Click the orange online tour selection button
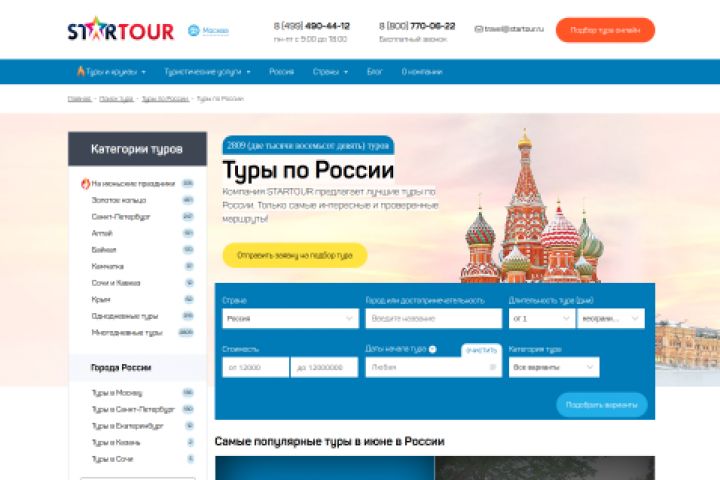Viewport: 720px width, 480px height. [x=605, y=30]
